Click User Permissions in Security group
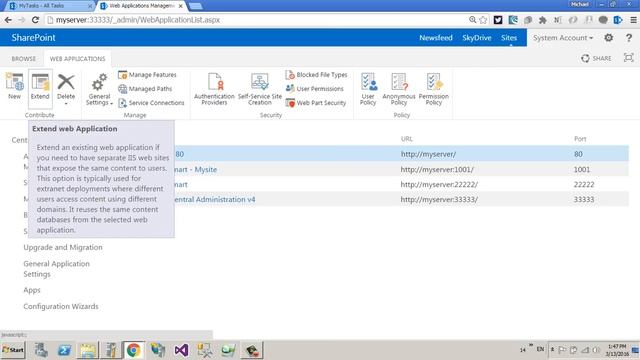 (315, 89)
